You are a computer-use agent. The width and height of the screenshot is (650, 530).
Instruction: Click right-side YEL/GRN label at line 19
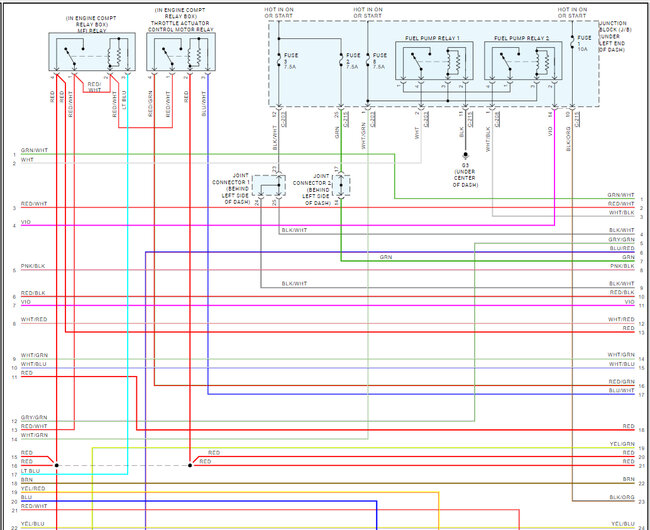coord(622,444)
